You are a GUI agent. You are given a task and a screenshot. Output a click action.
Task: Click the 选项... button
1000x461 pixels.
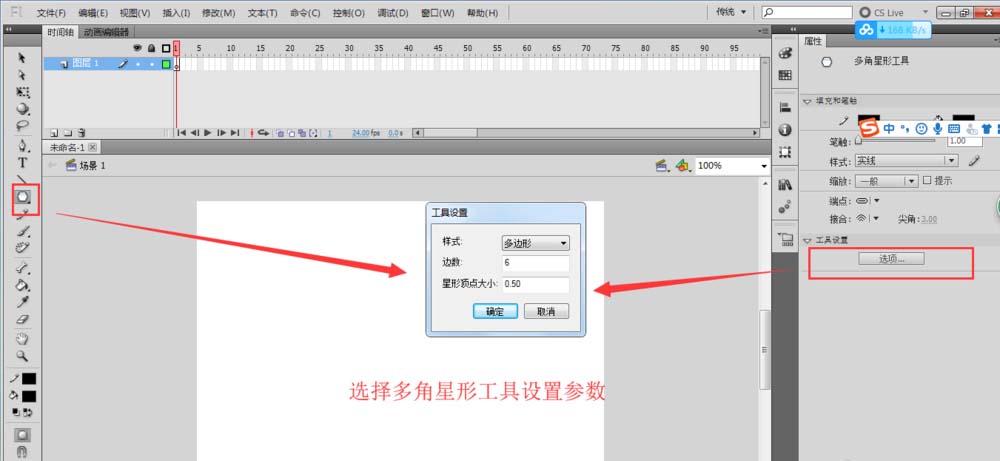point(892,258)
